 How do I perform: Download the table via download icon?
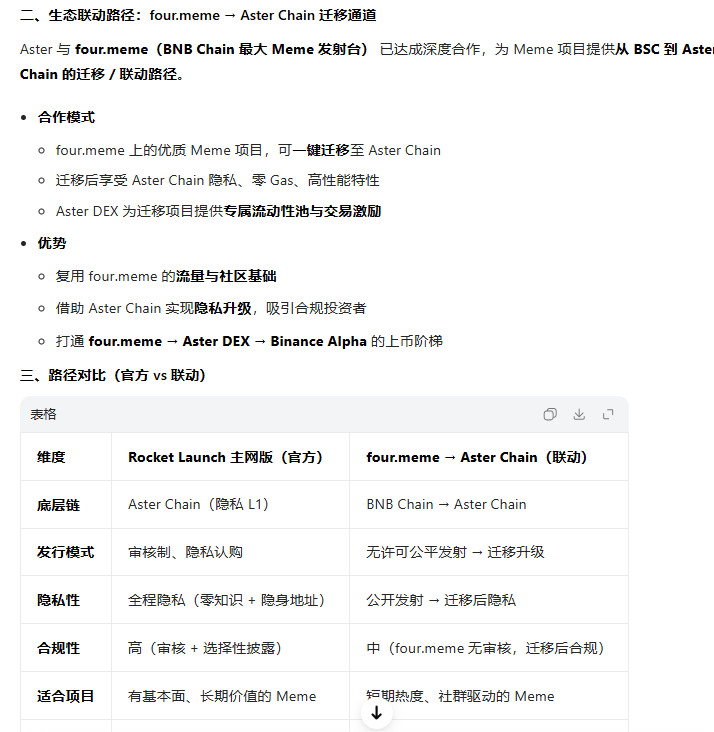pos(579,414)
